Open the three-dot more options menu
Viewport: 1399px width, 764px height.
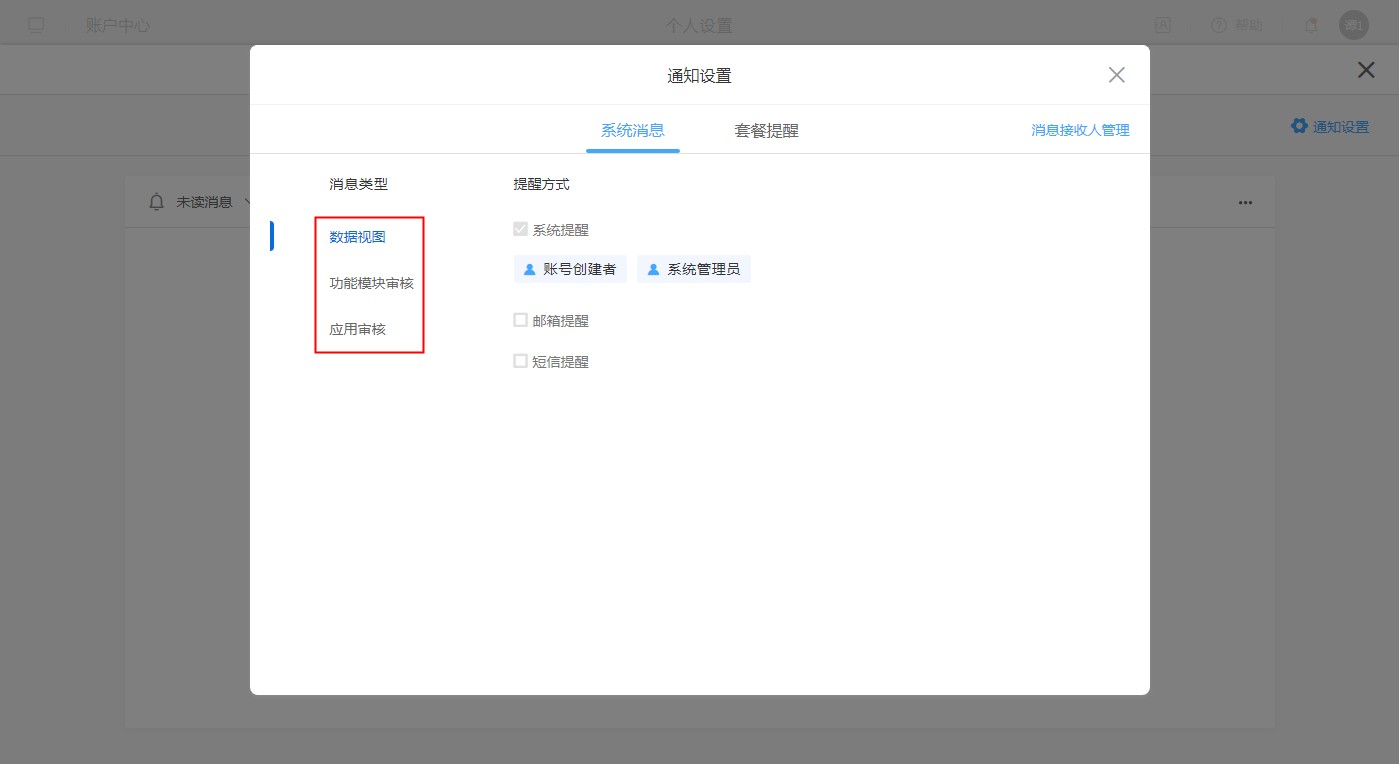(x=1245, y=202)
